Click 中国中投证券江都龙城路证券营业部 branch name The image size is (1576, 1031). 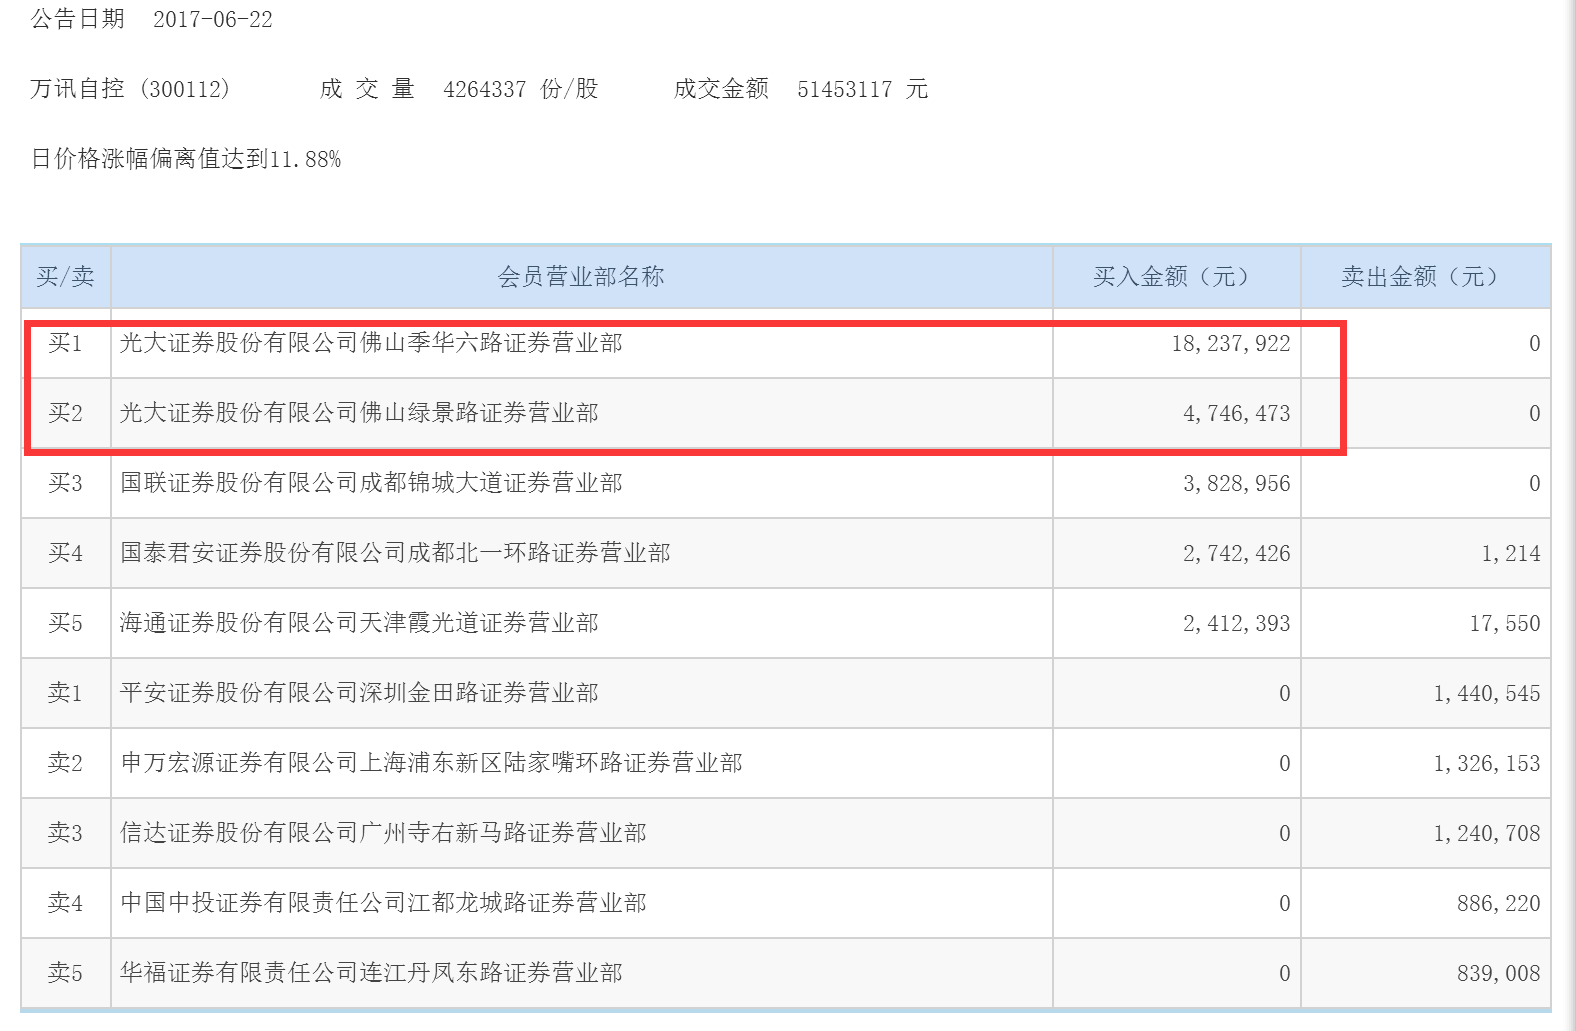(x=383, y=903)
